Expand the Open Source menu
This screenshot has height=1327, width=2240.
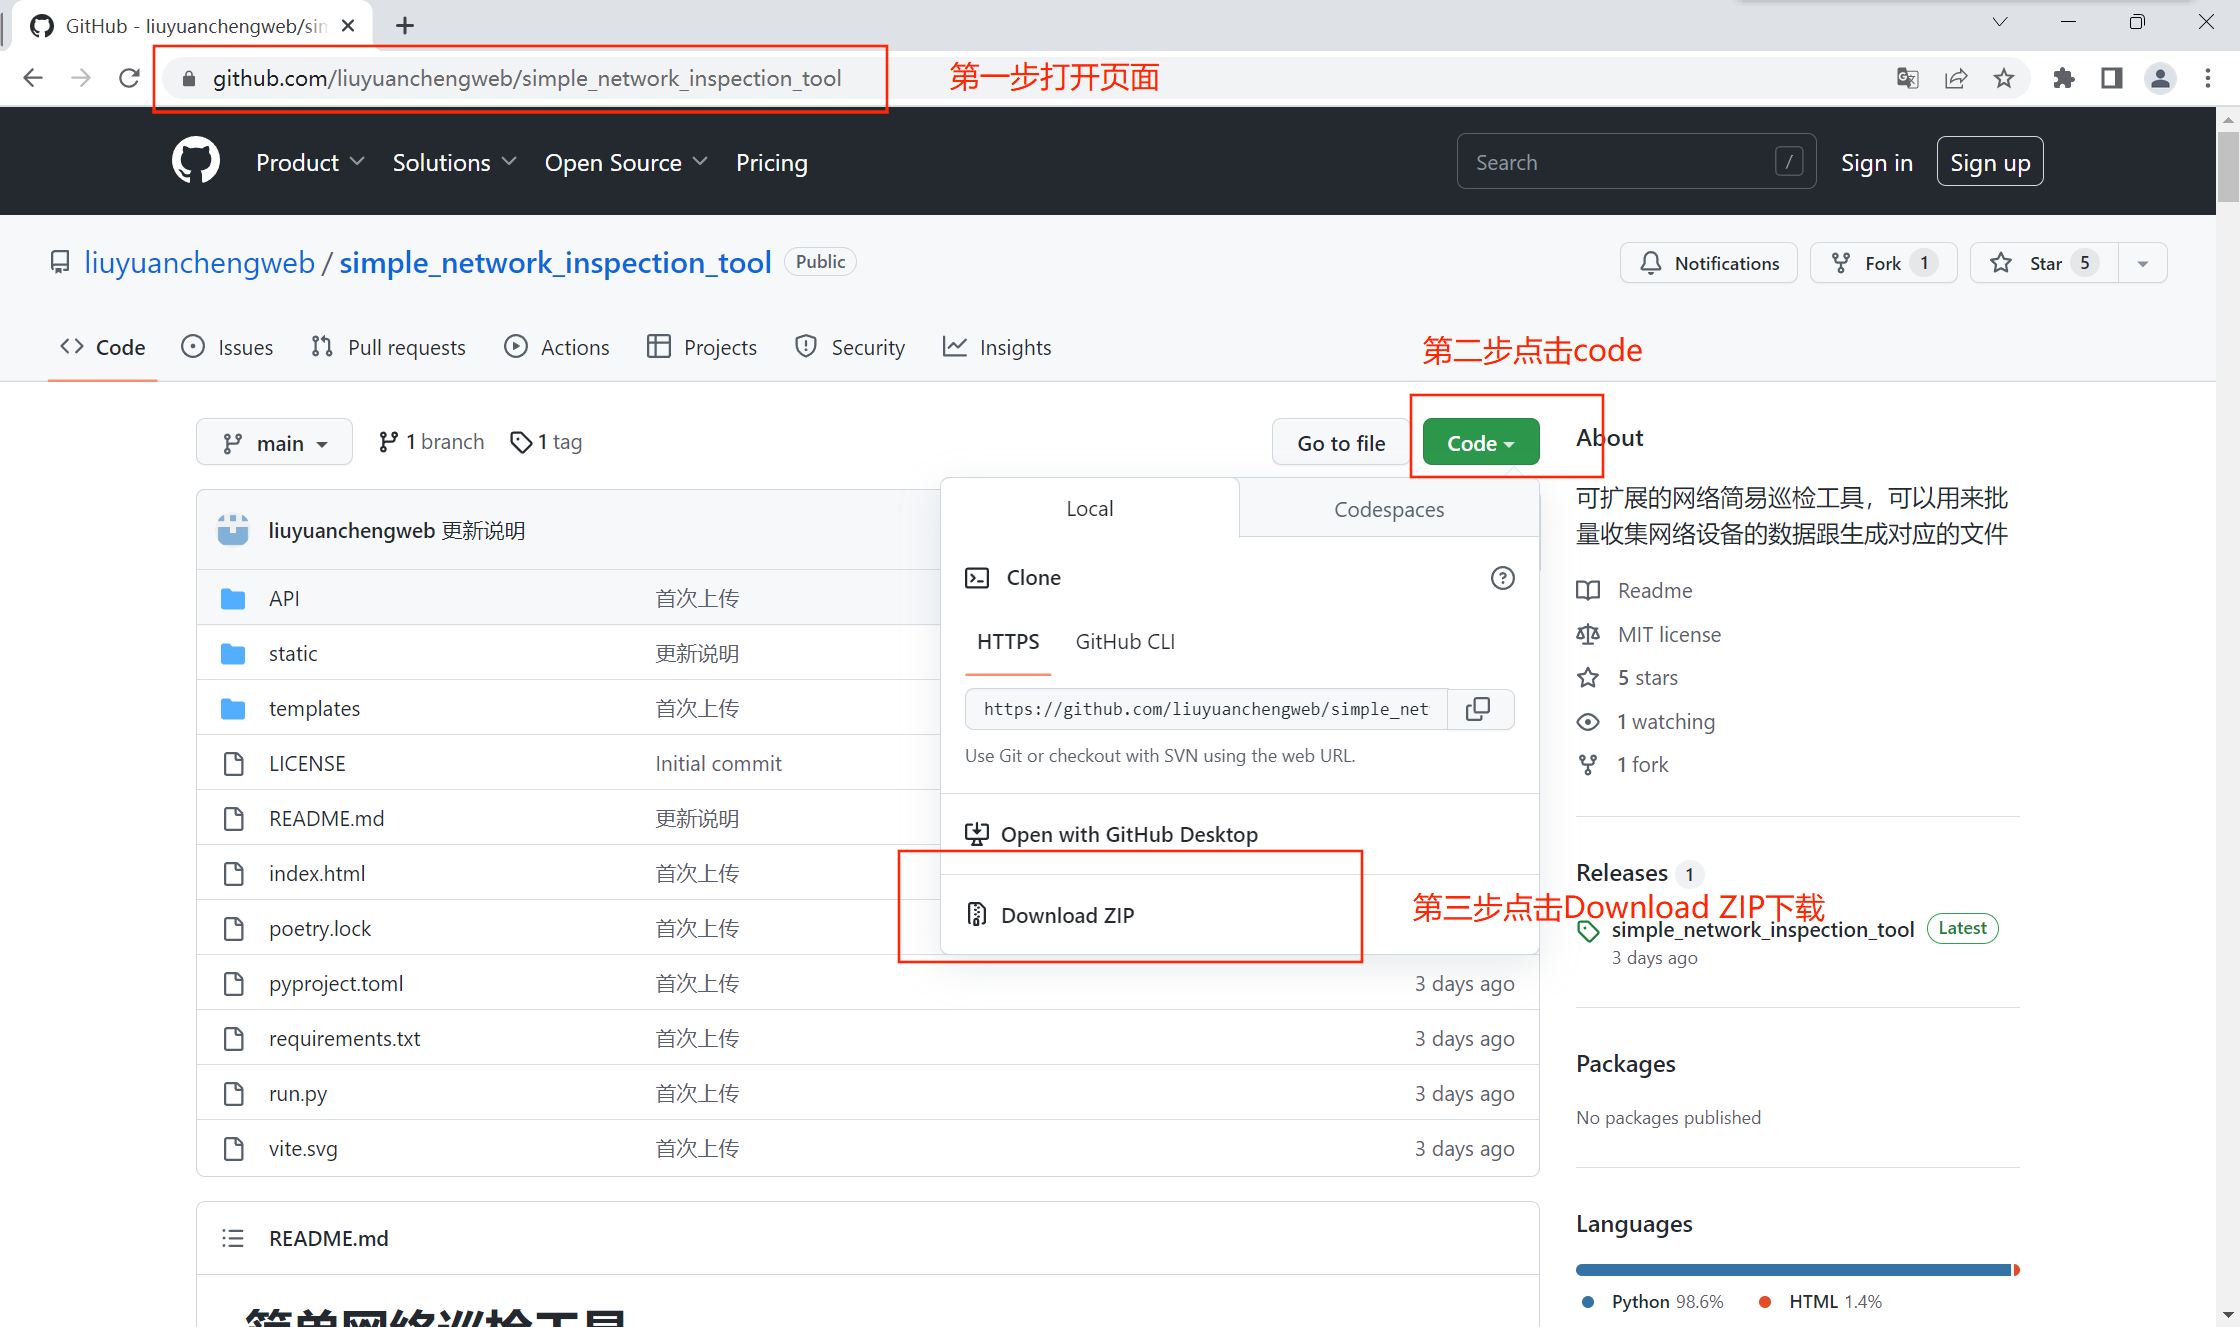626,162
